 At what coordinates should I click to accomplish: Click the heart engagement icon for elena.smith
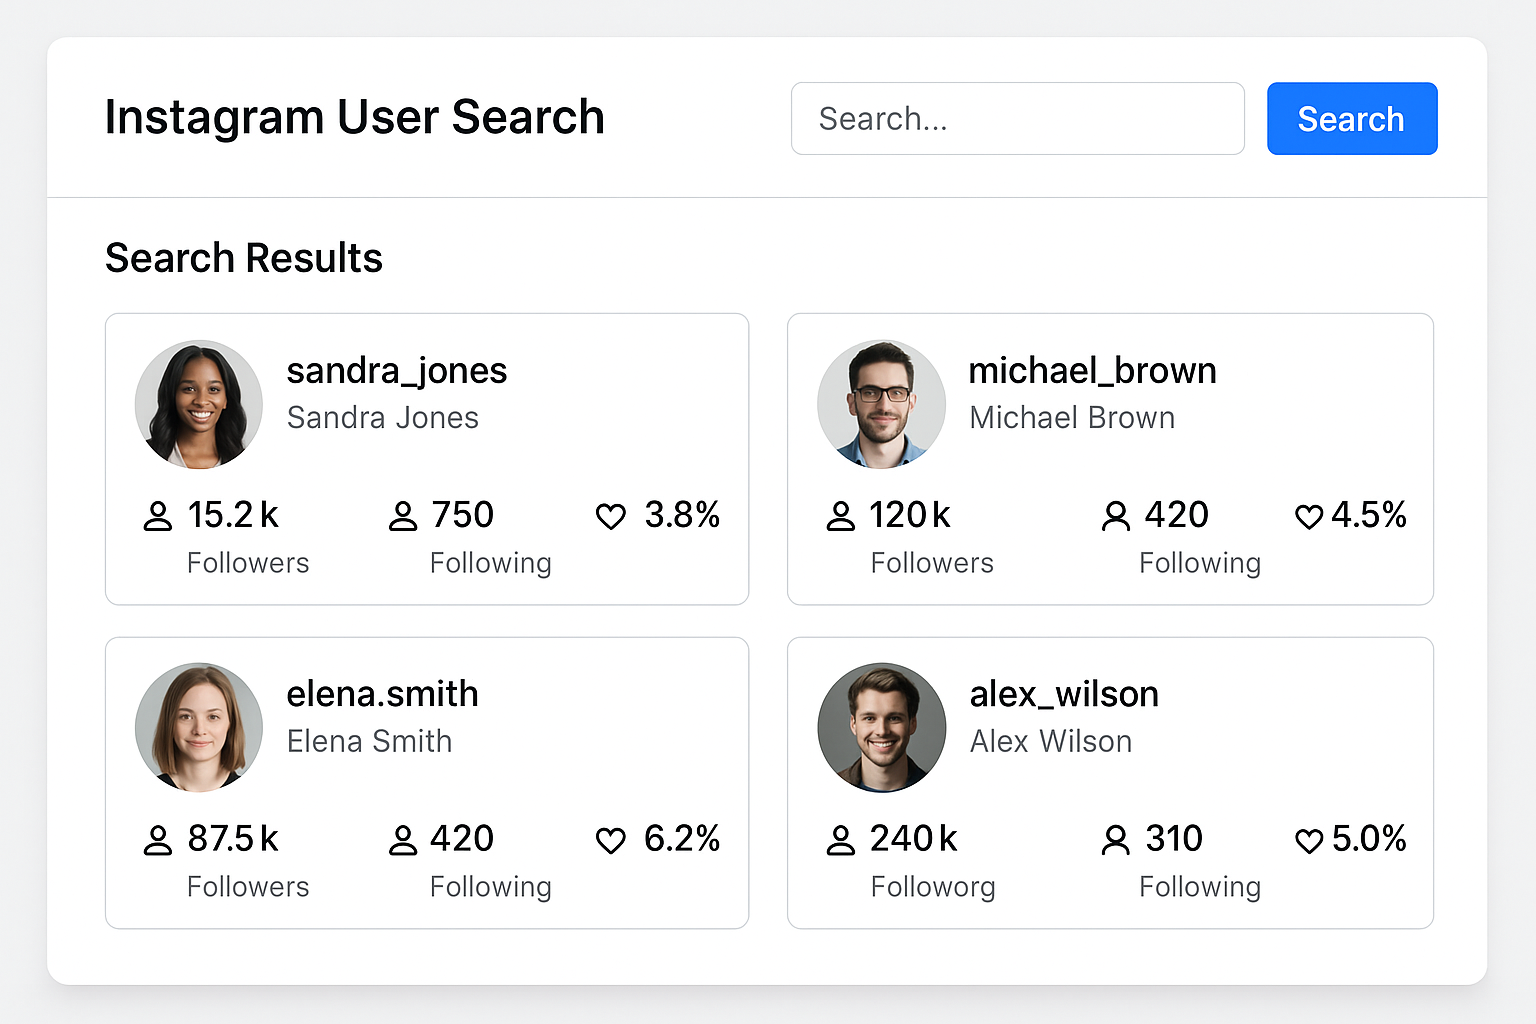click(x=611, y=840)
